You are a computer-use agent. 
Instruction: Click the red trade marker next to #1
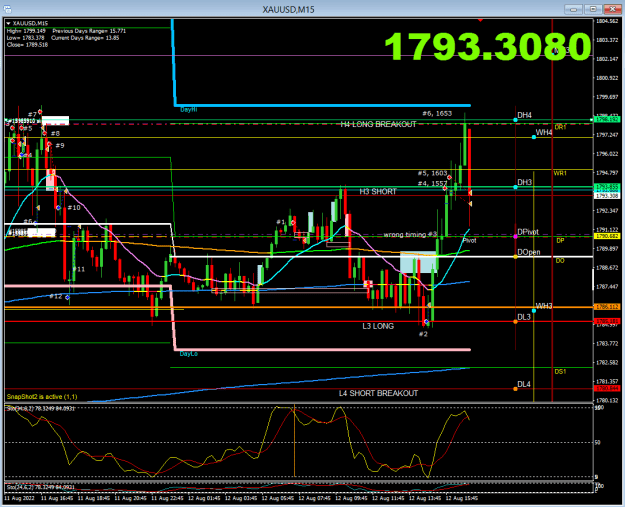point(293,222)
